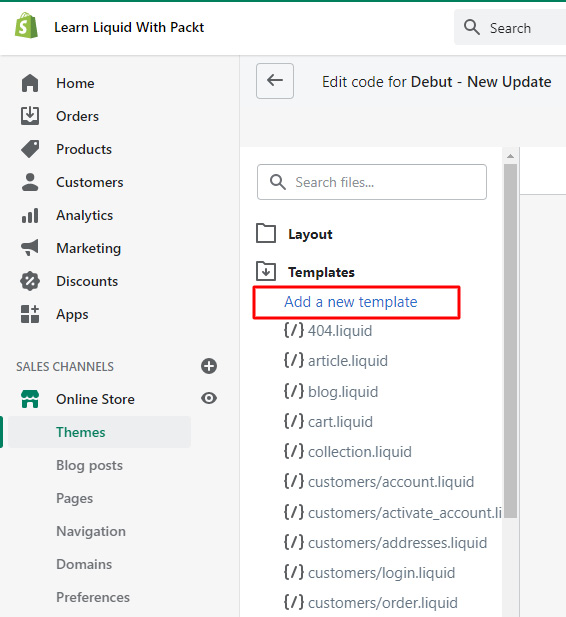
Task: Open the Products section
Action: pyautogui.click(x=84, y=149)
